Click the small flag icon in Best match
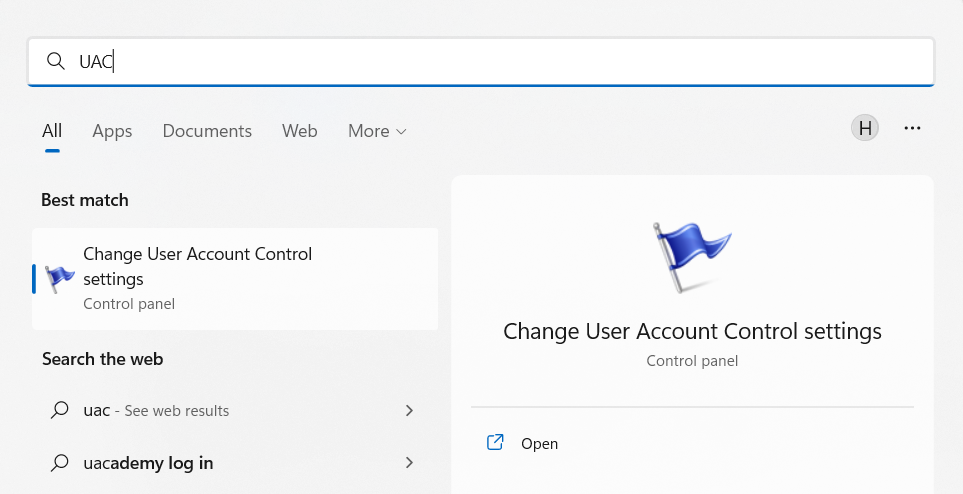963x494 pixels. (61, 278)
